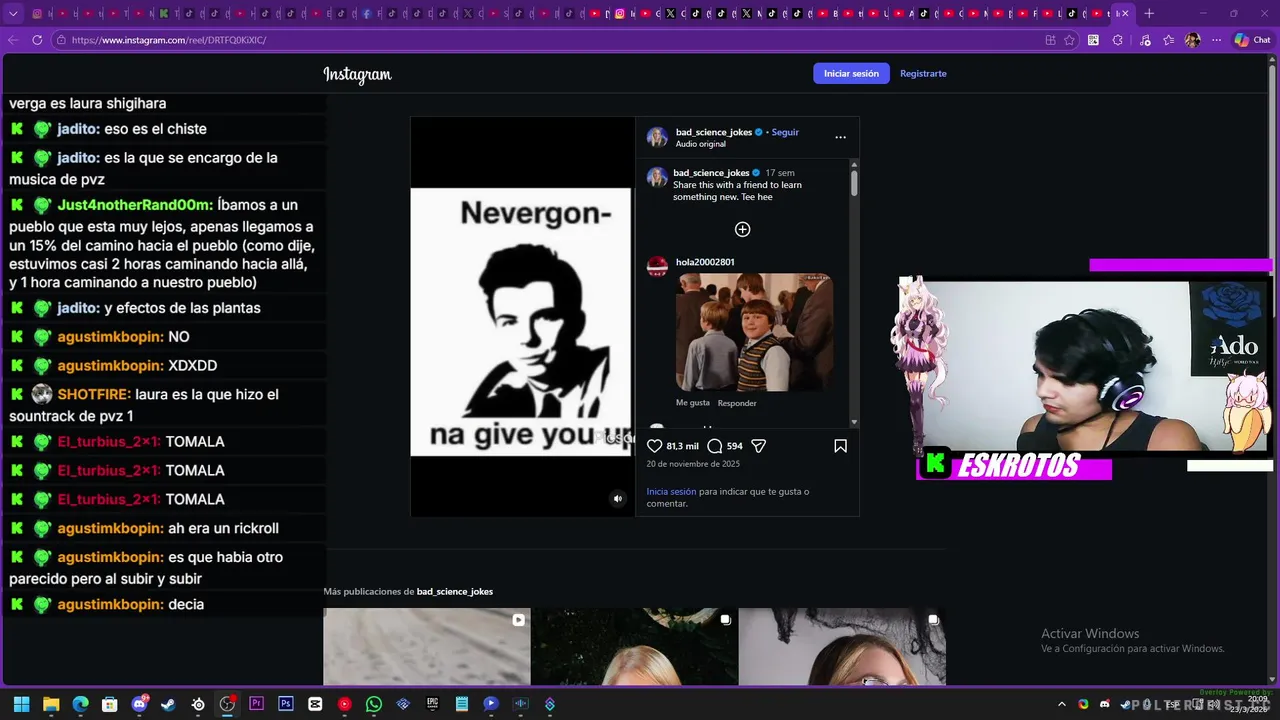This screenshot has width=1280, height=720.
Task: Open the three-dots options menu of the post
Action: click(840, 137)
